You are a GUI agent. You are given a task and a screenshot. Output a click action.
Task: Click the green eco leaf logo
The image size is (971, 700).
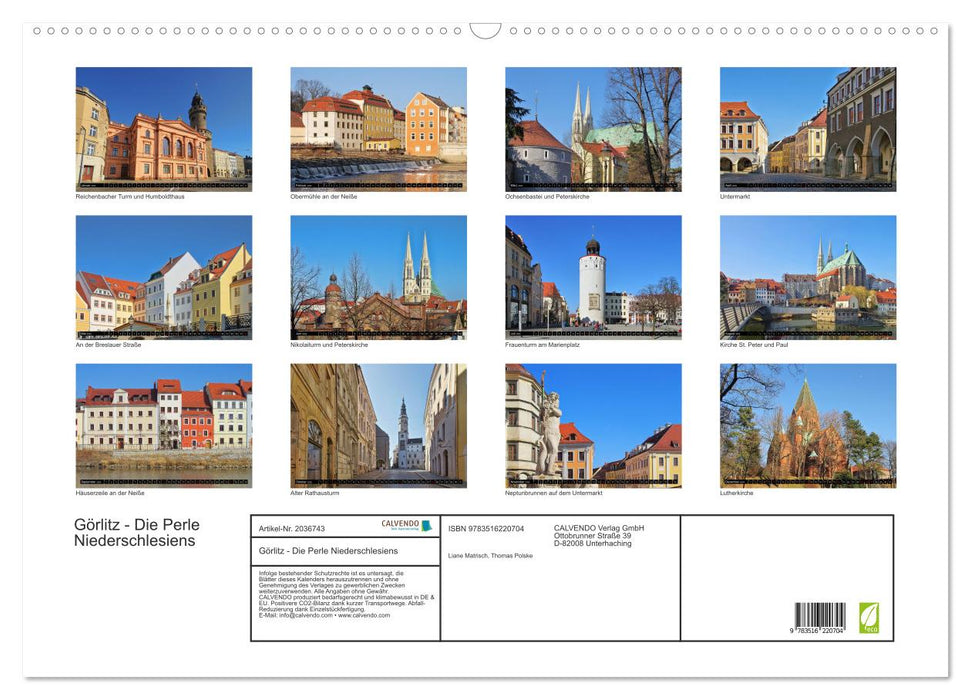tap(868, 617)
